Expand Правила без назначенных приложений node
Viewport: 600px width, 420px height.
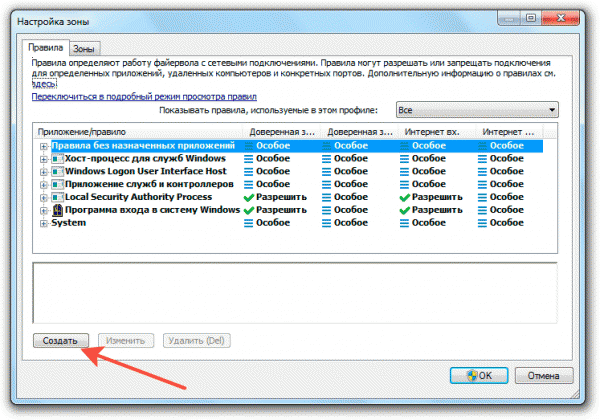[x=44, y=146]
